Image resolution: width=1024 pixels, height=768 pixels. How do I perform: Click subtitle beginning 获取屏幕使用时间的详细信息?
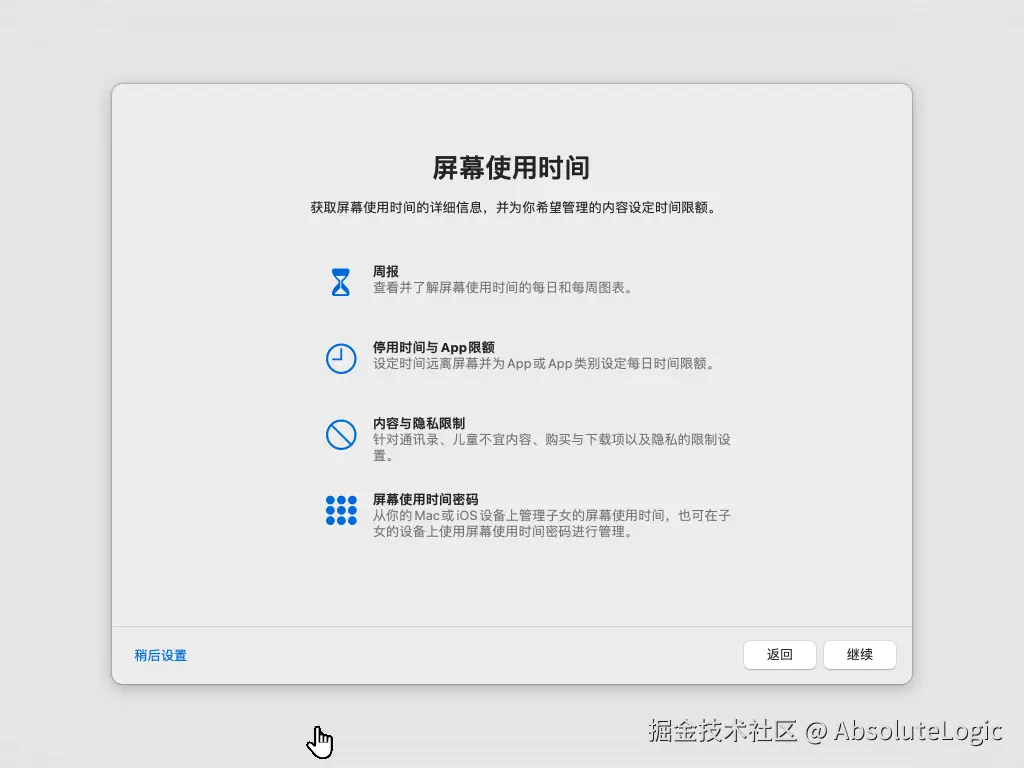(x=513, y=208)
